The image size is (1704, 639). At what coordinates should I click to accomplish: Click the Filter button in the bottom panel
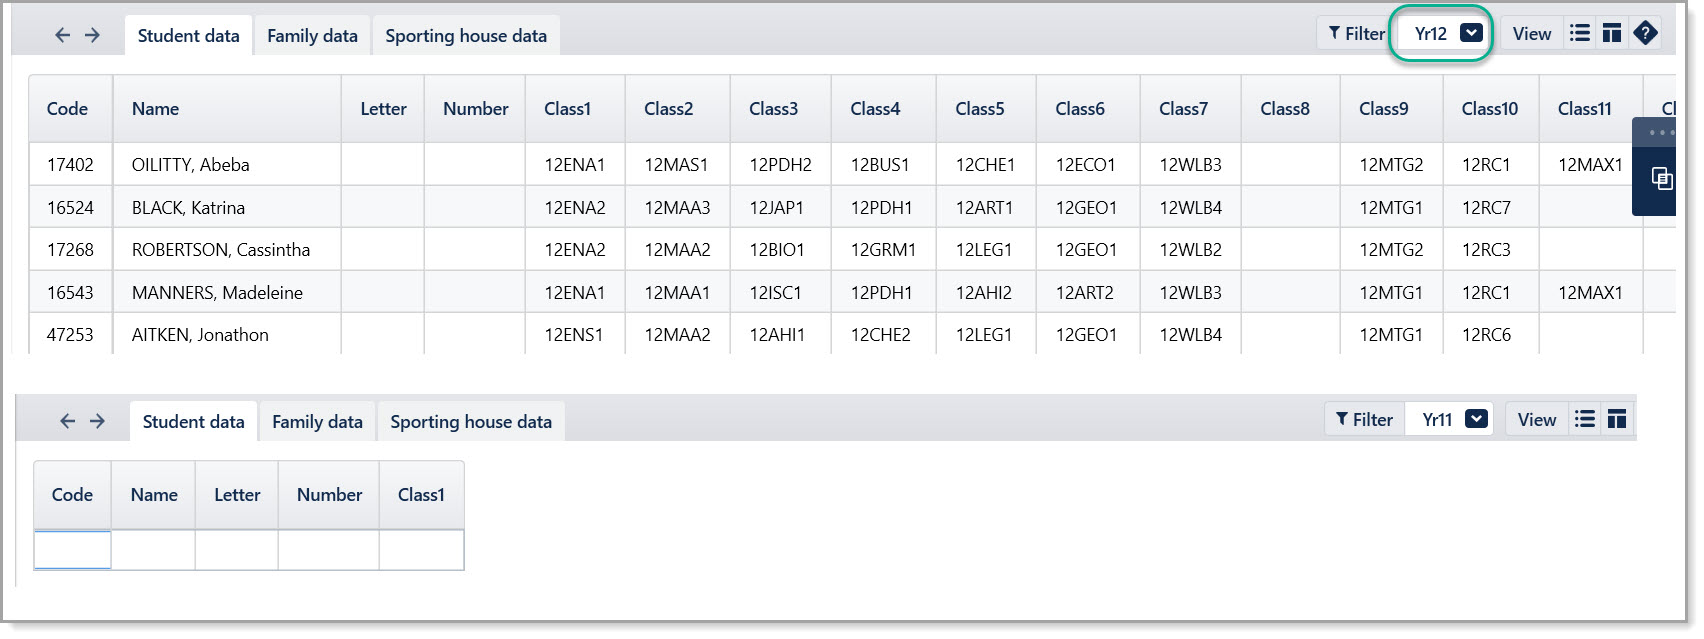point(1364,420)
